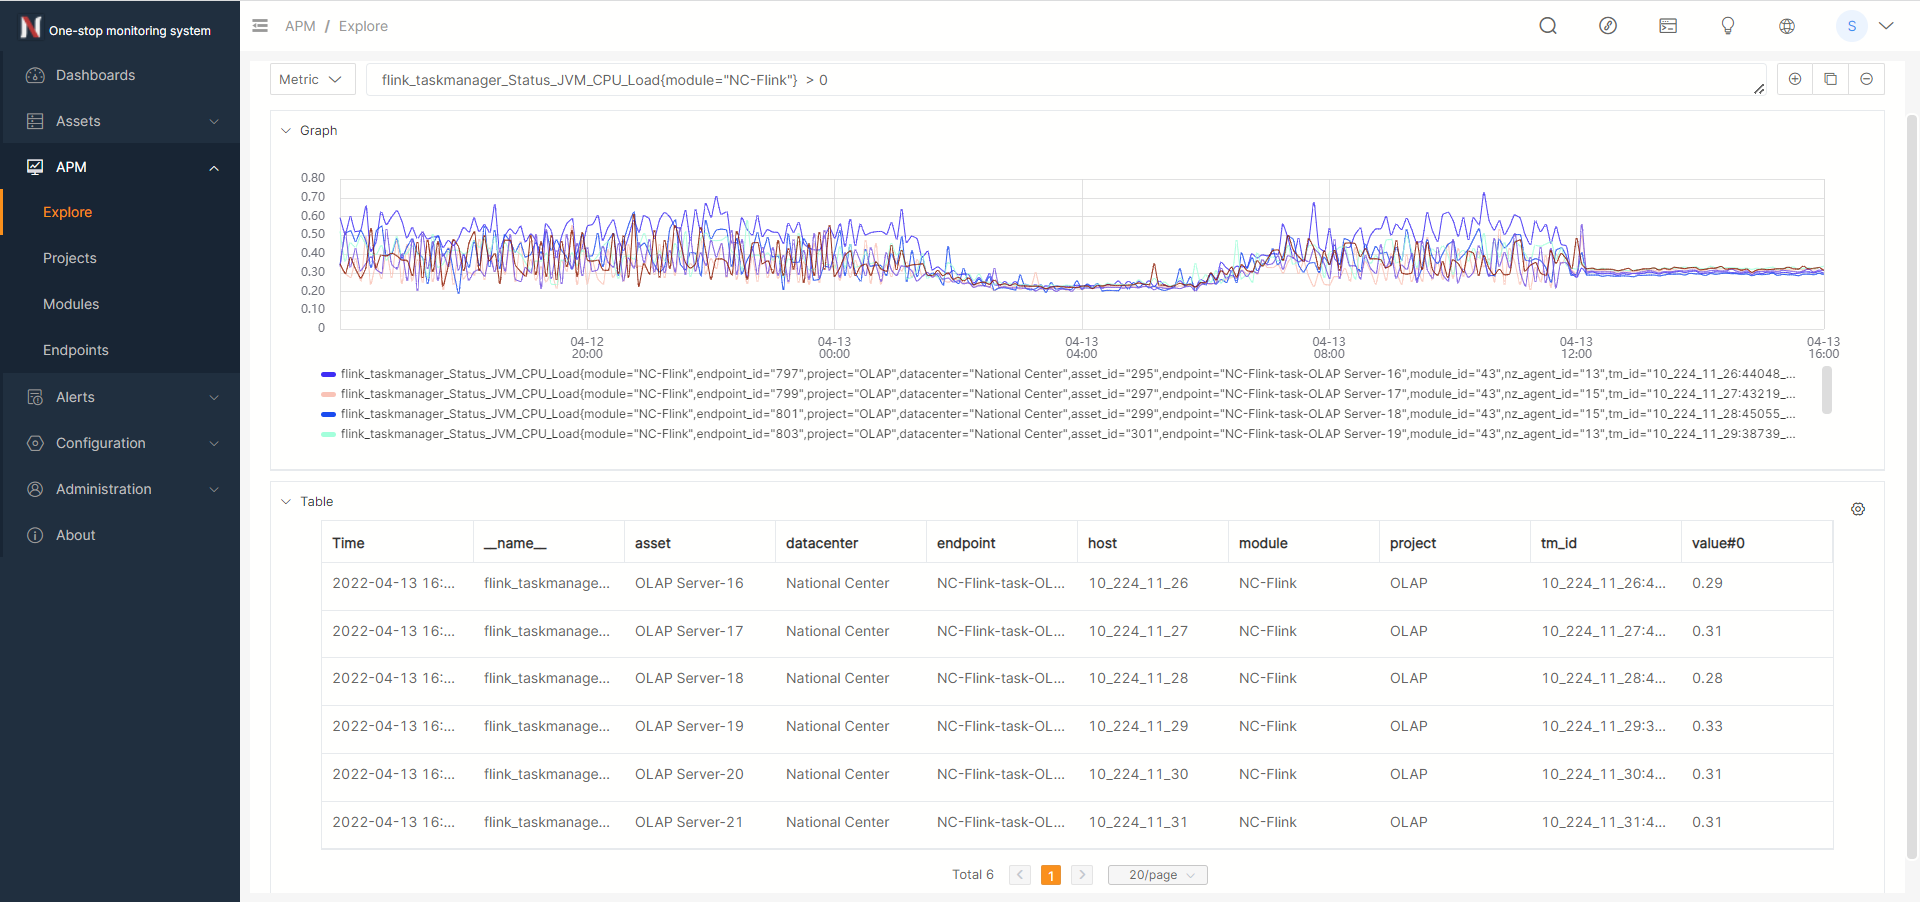
Task: Collapse sidebar with the hamburger icon
Action: click(260, 26)
